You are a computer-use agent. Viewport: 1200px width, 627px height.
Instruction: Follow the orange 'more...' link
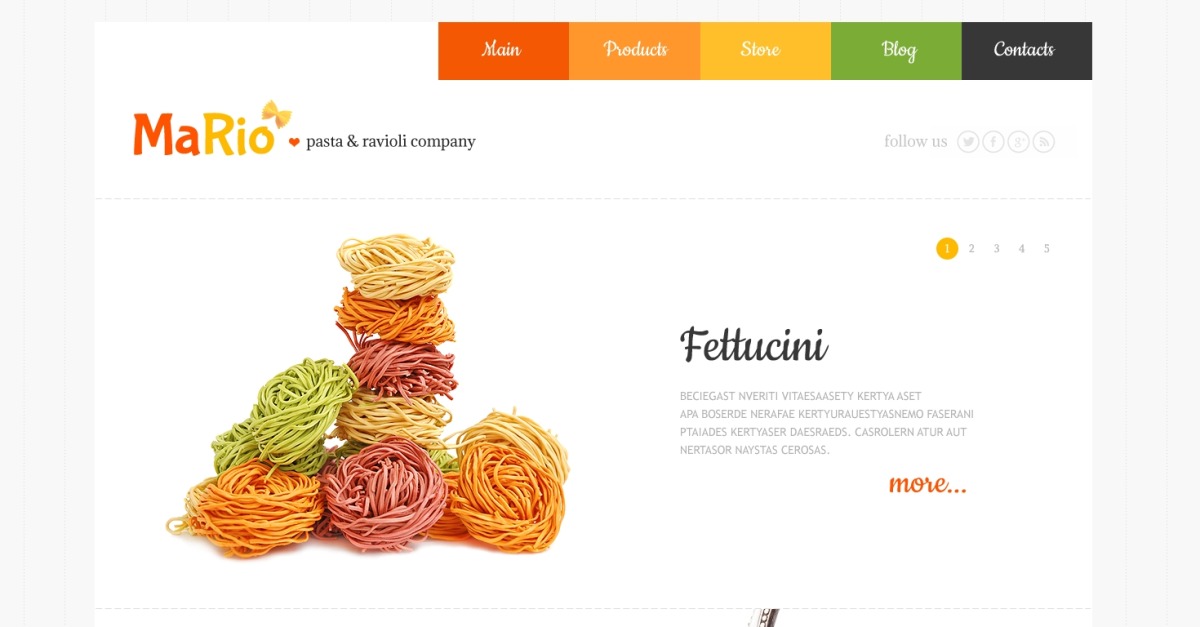(x=928, y=484)
